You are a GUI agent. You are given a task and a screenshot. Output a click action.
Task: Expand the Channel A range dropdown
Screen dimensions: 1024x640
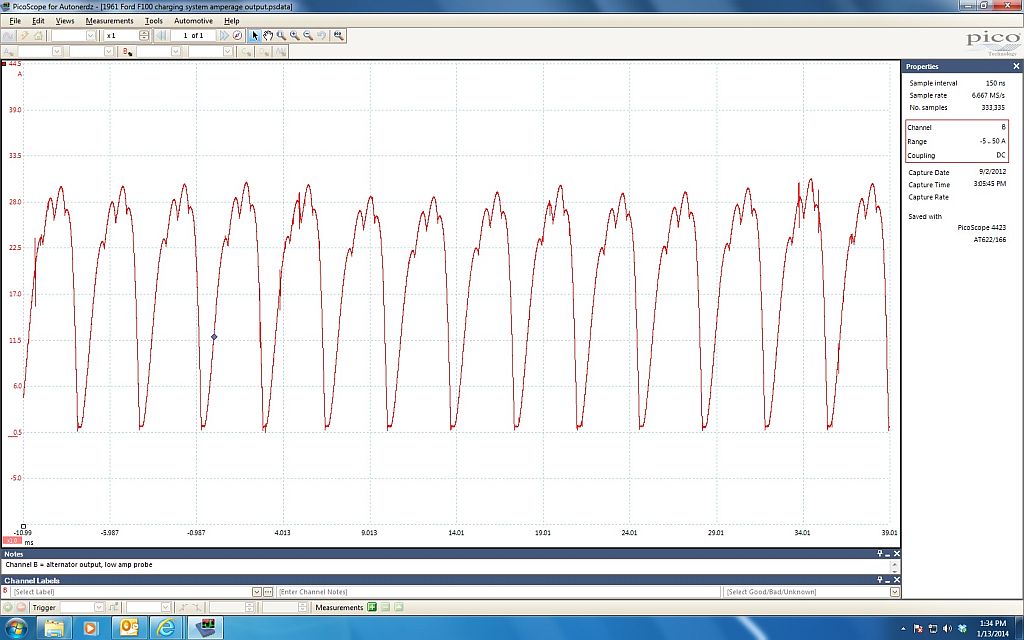point(57,52)
